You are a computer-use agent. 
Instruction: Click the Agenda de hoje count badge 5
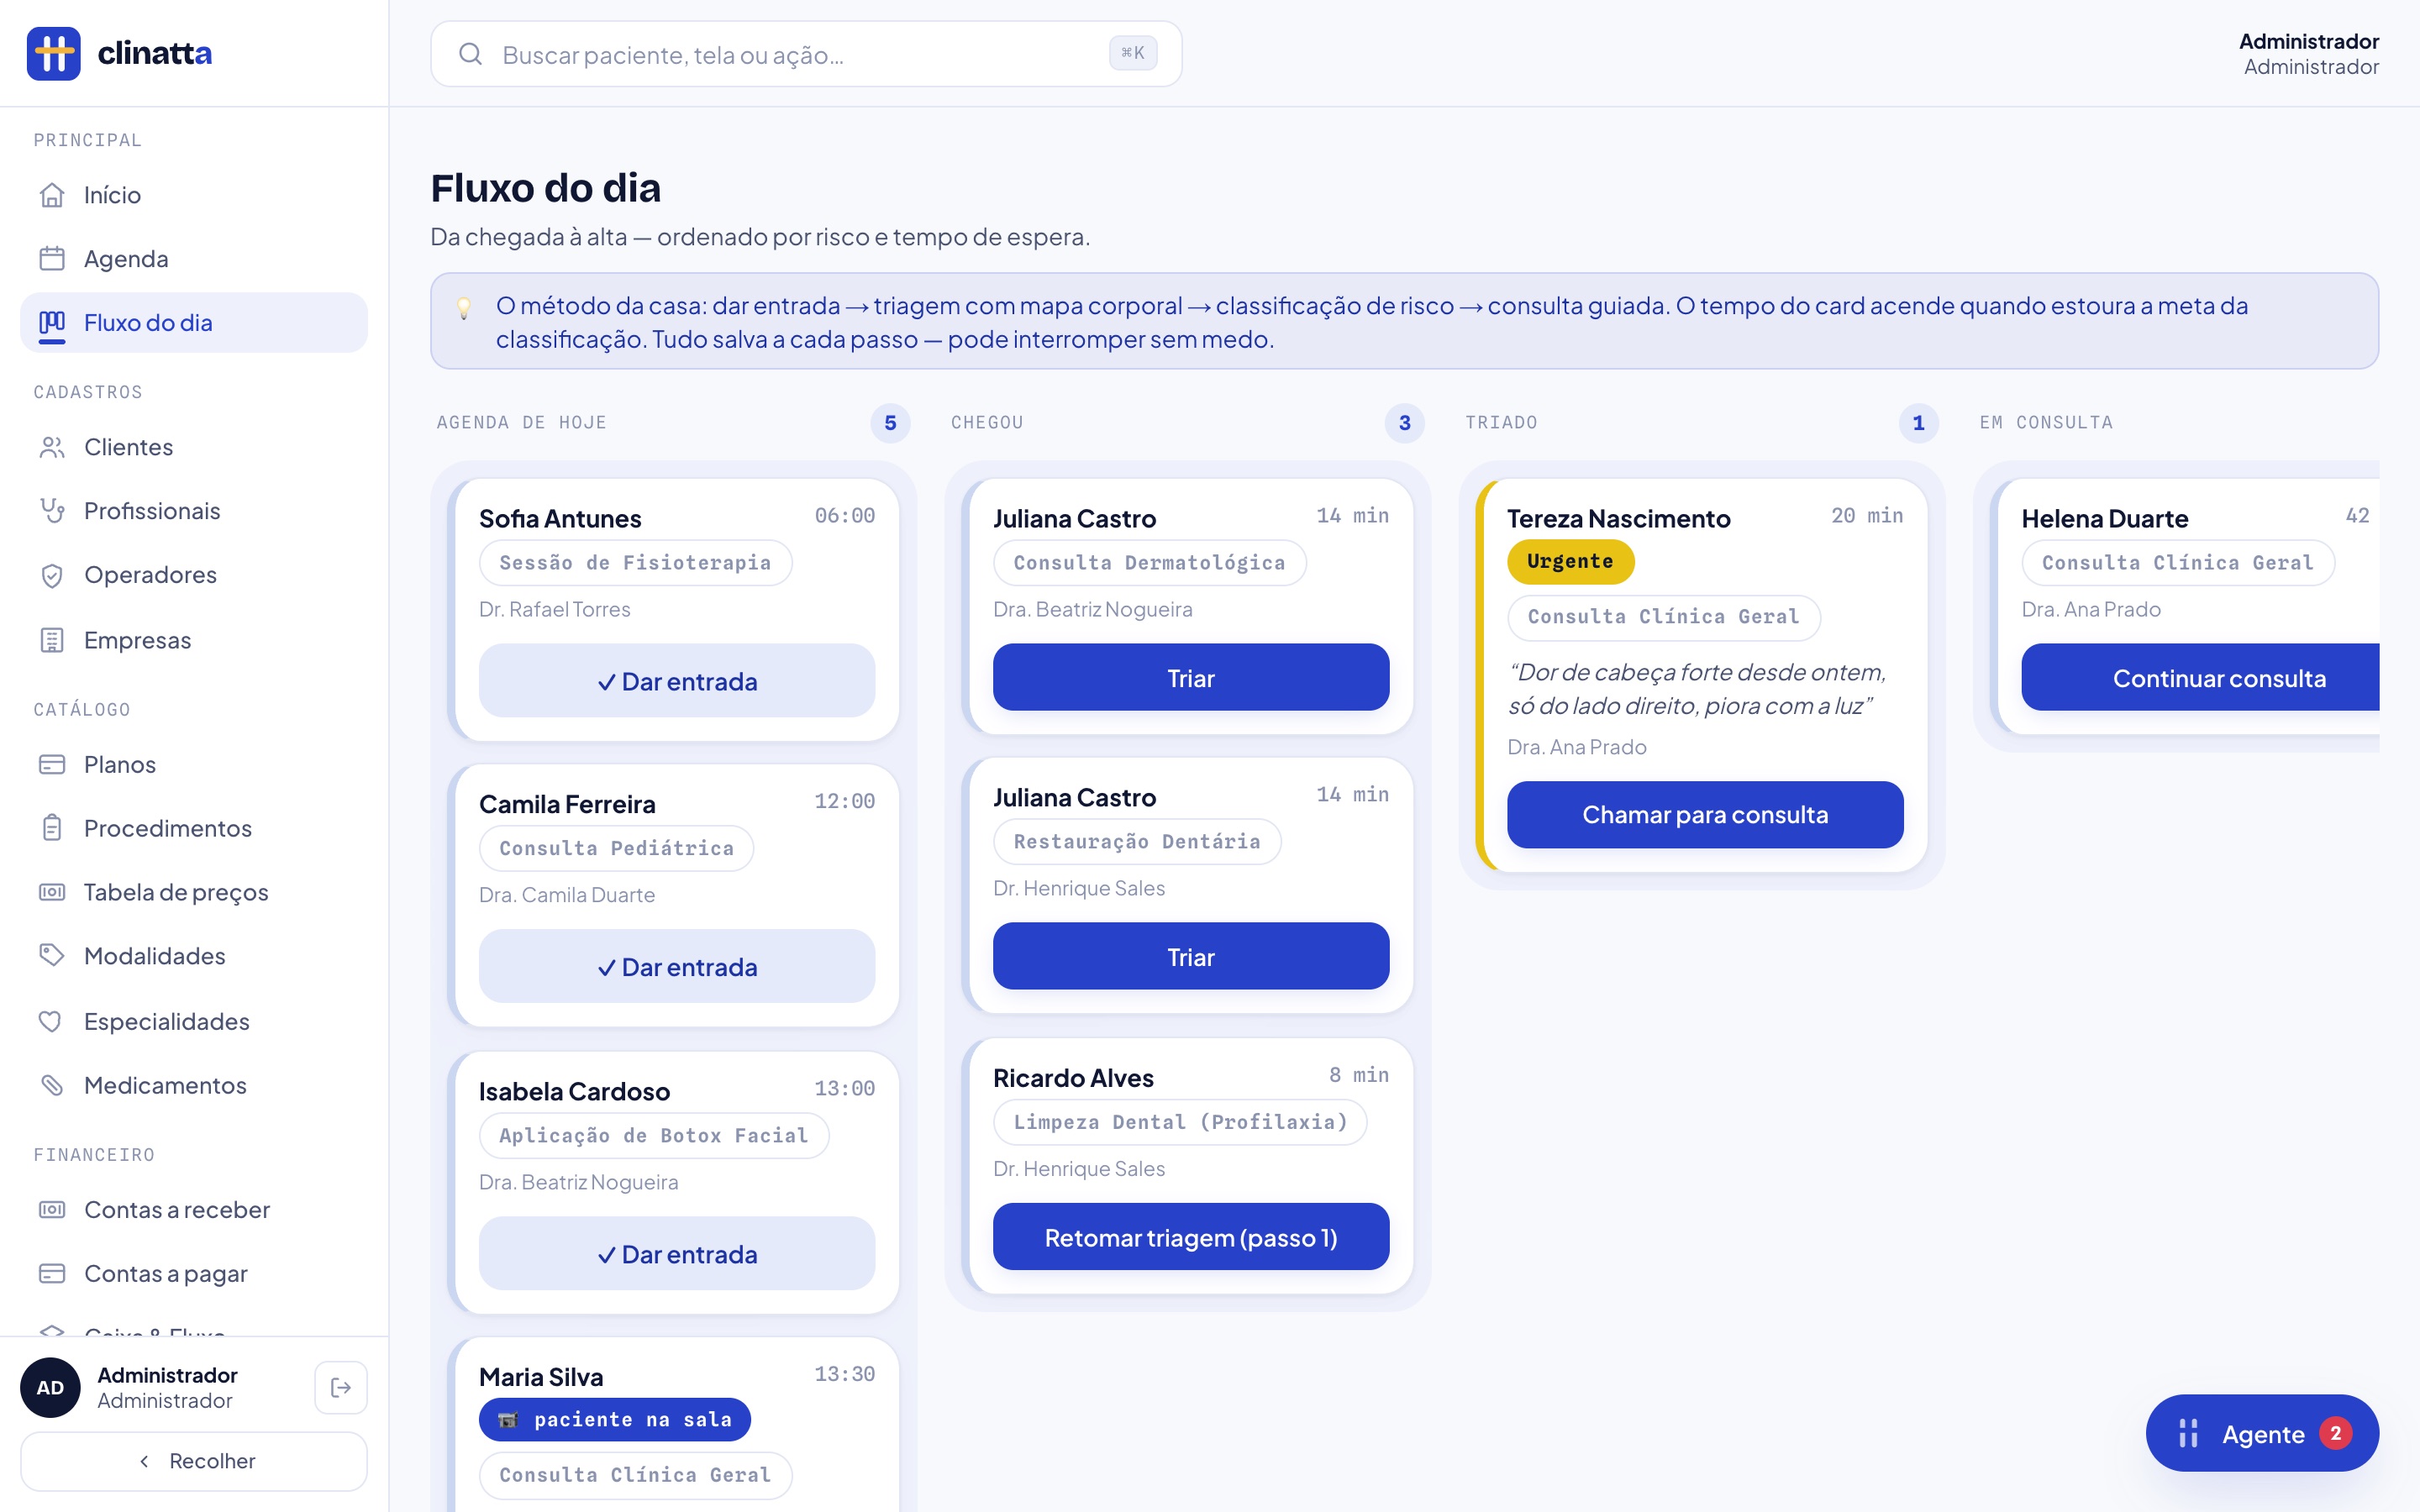(x=890, y=423)
